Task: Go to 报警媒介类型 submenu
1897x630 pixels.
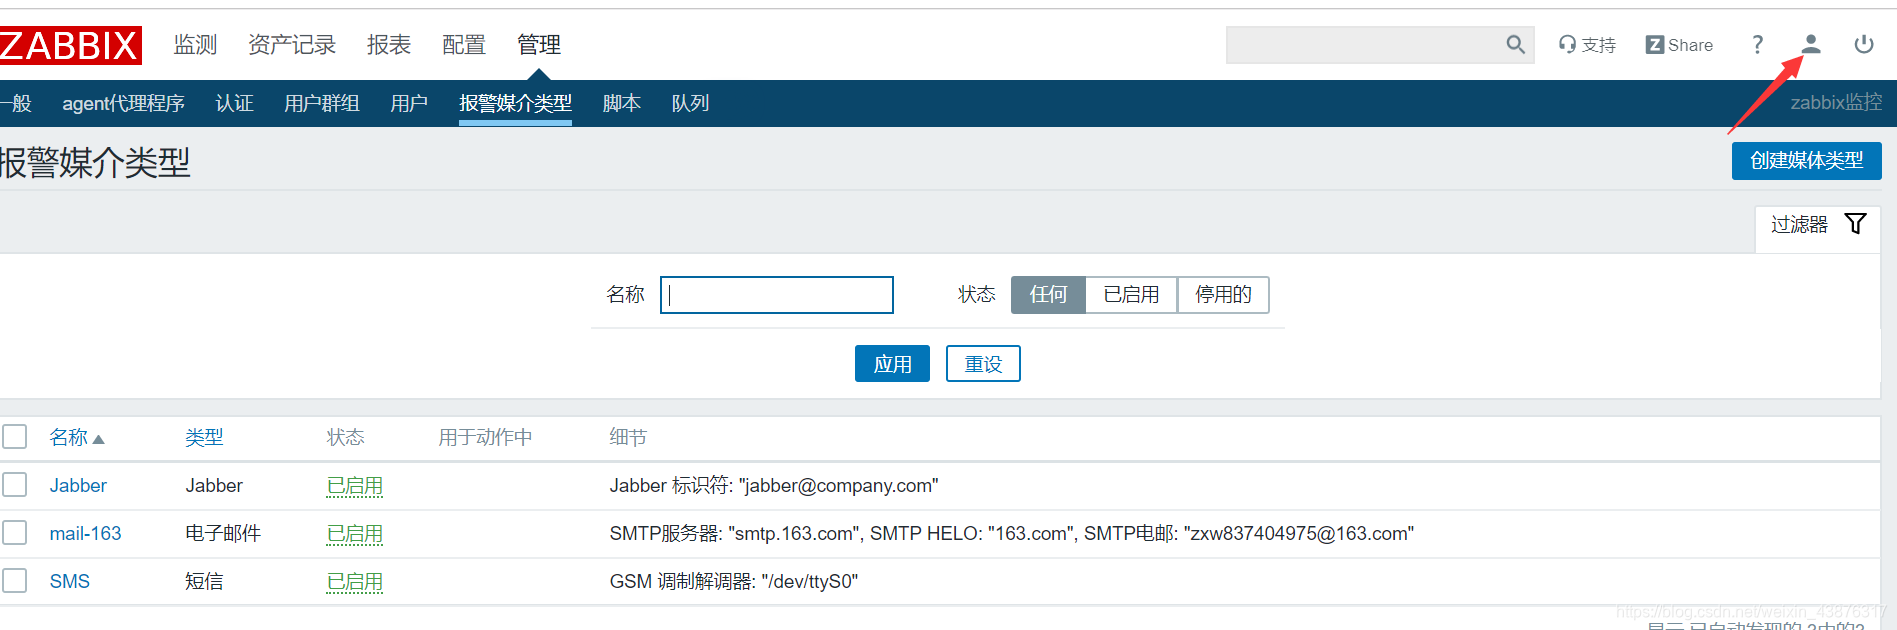Action: click(x=515, y=103)
